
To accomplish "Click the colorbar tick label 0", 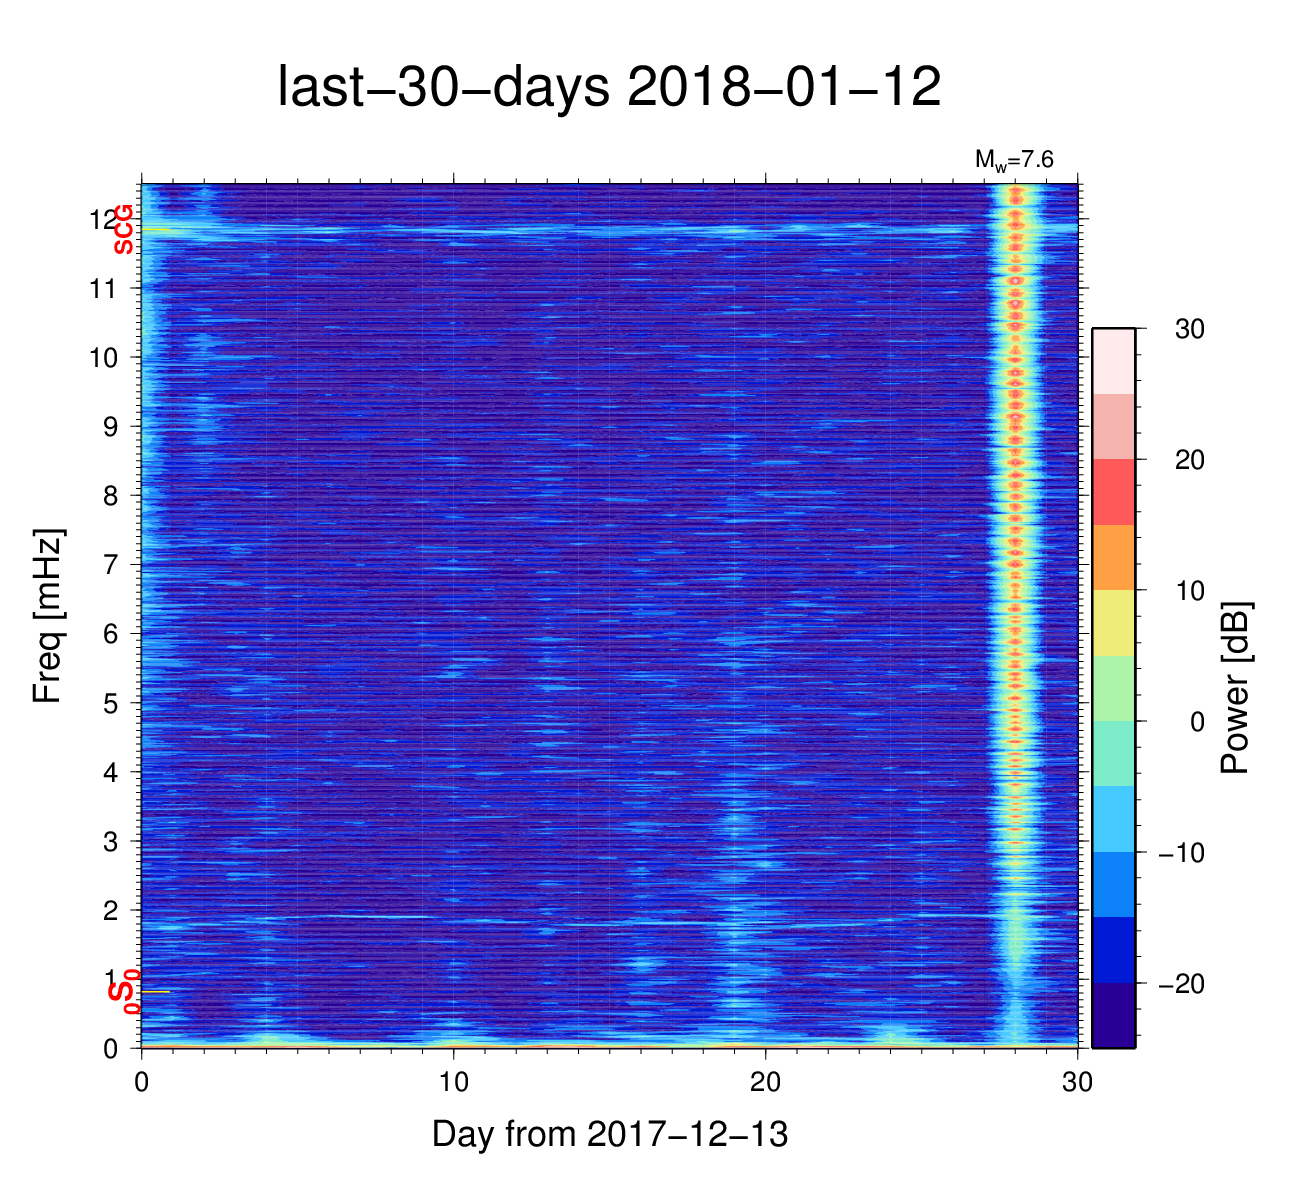I will [x=1196, y=722].
